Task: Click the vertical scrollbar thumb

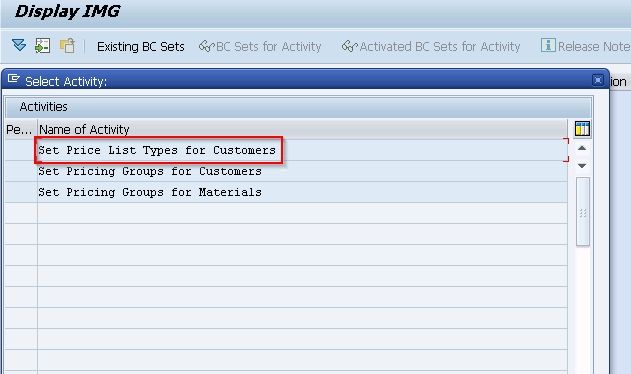Action: pos(583,212)
